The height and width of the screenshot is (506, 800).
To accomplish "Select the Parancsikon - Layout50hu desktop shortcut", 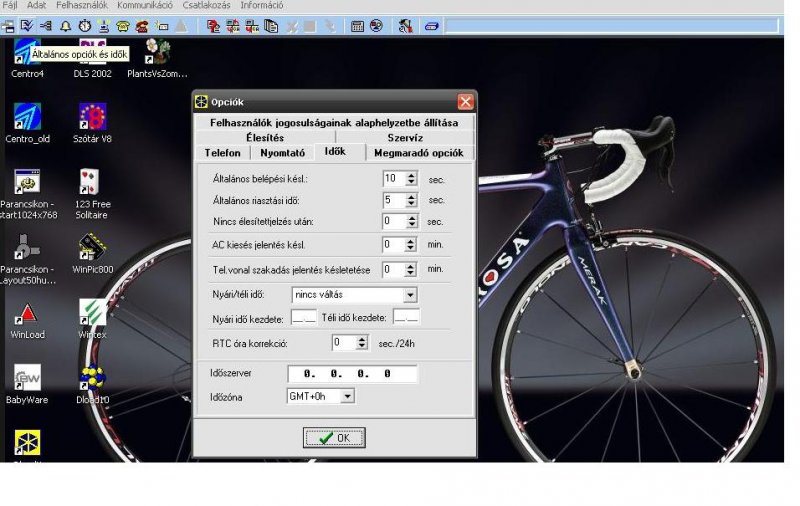I will coord(28,260).
